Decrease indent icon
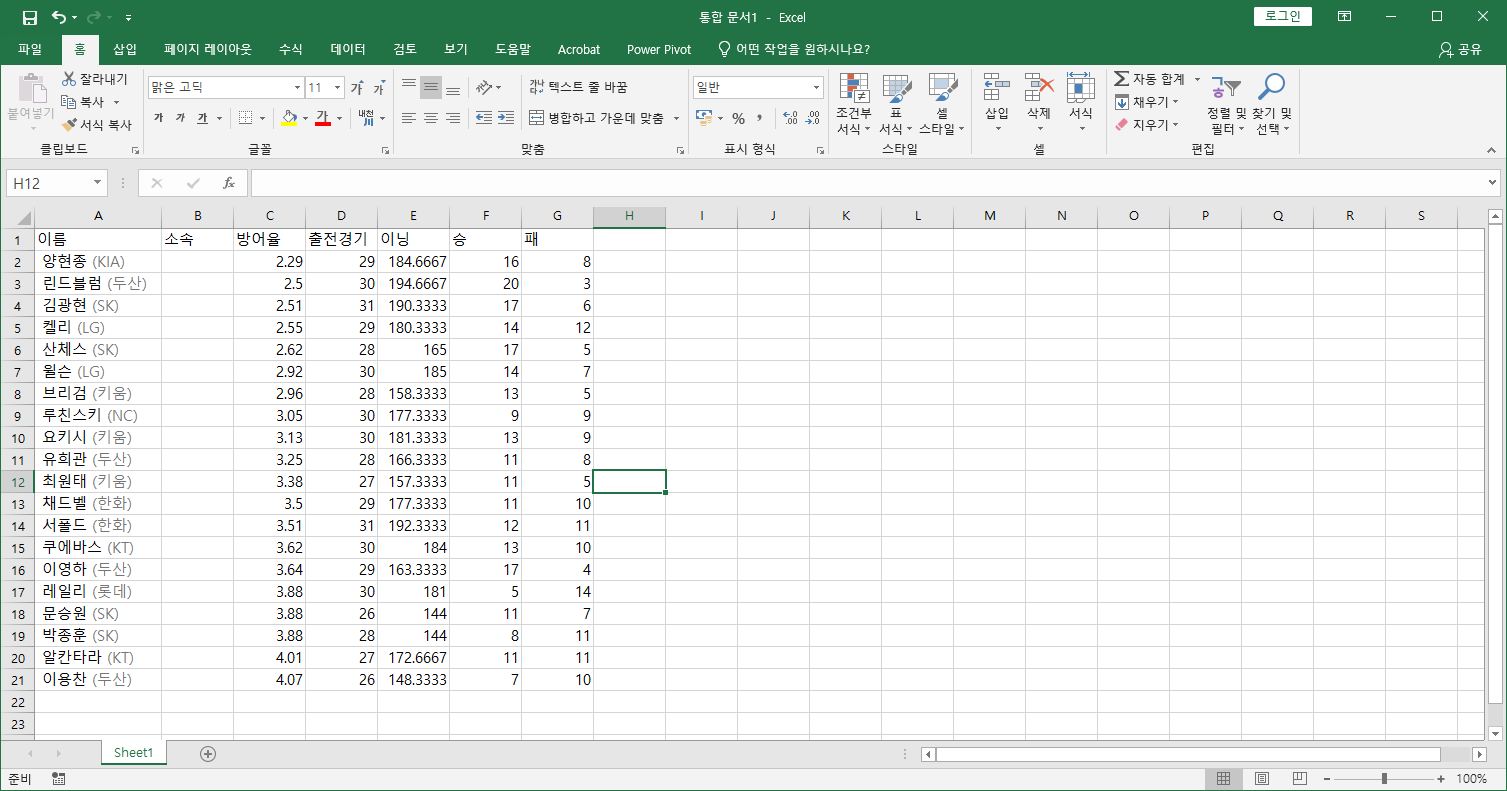The image size is (1507, 791). [x=484, y=118]
